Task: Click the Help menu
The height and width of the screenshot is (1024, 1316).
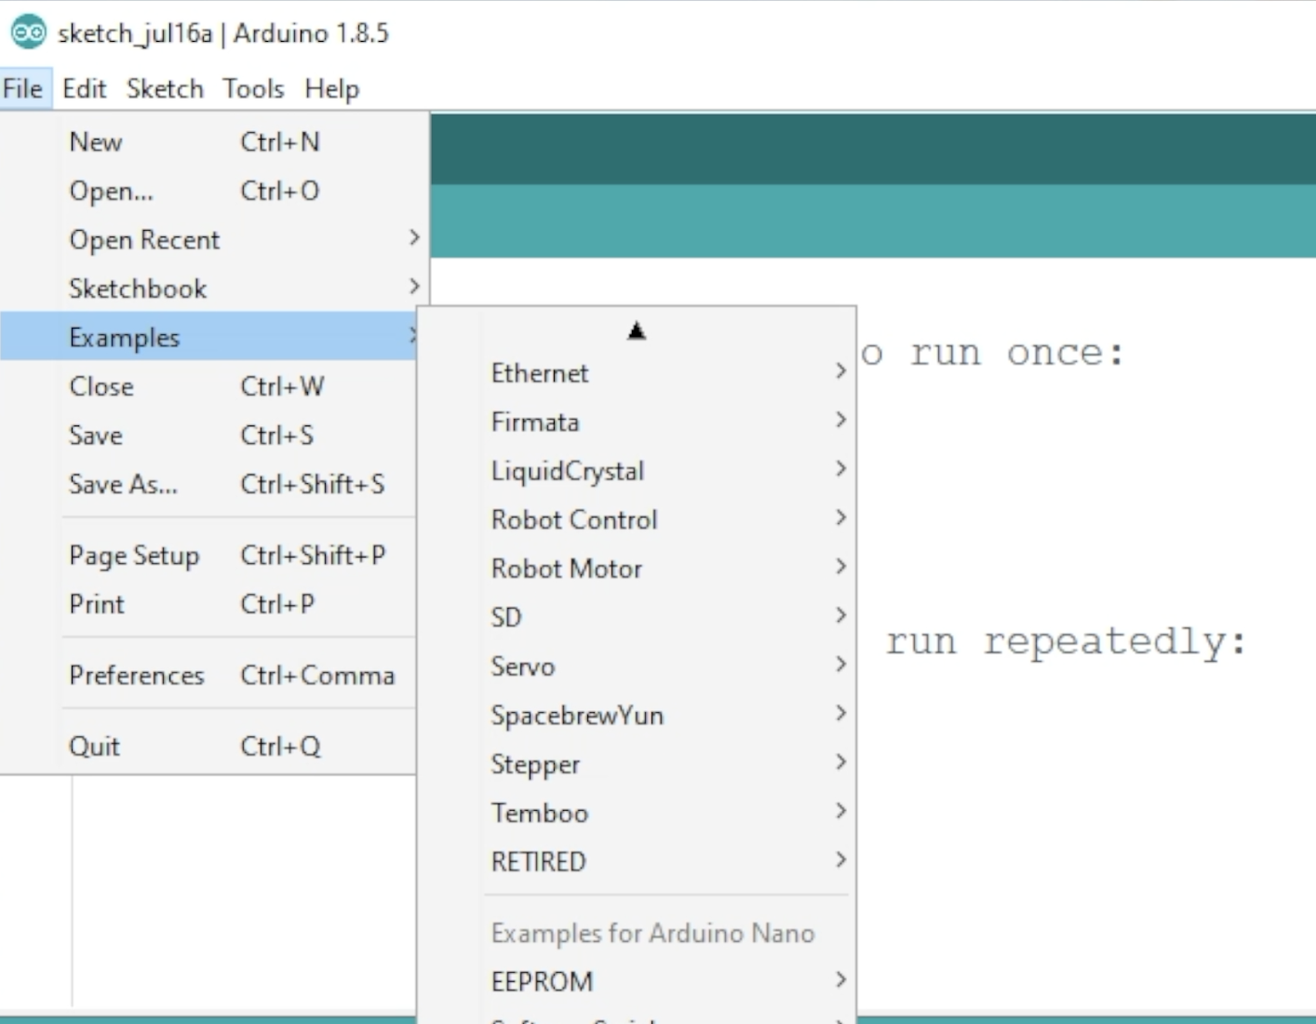Action: (x=331, y=89)
